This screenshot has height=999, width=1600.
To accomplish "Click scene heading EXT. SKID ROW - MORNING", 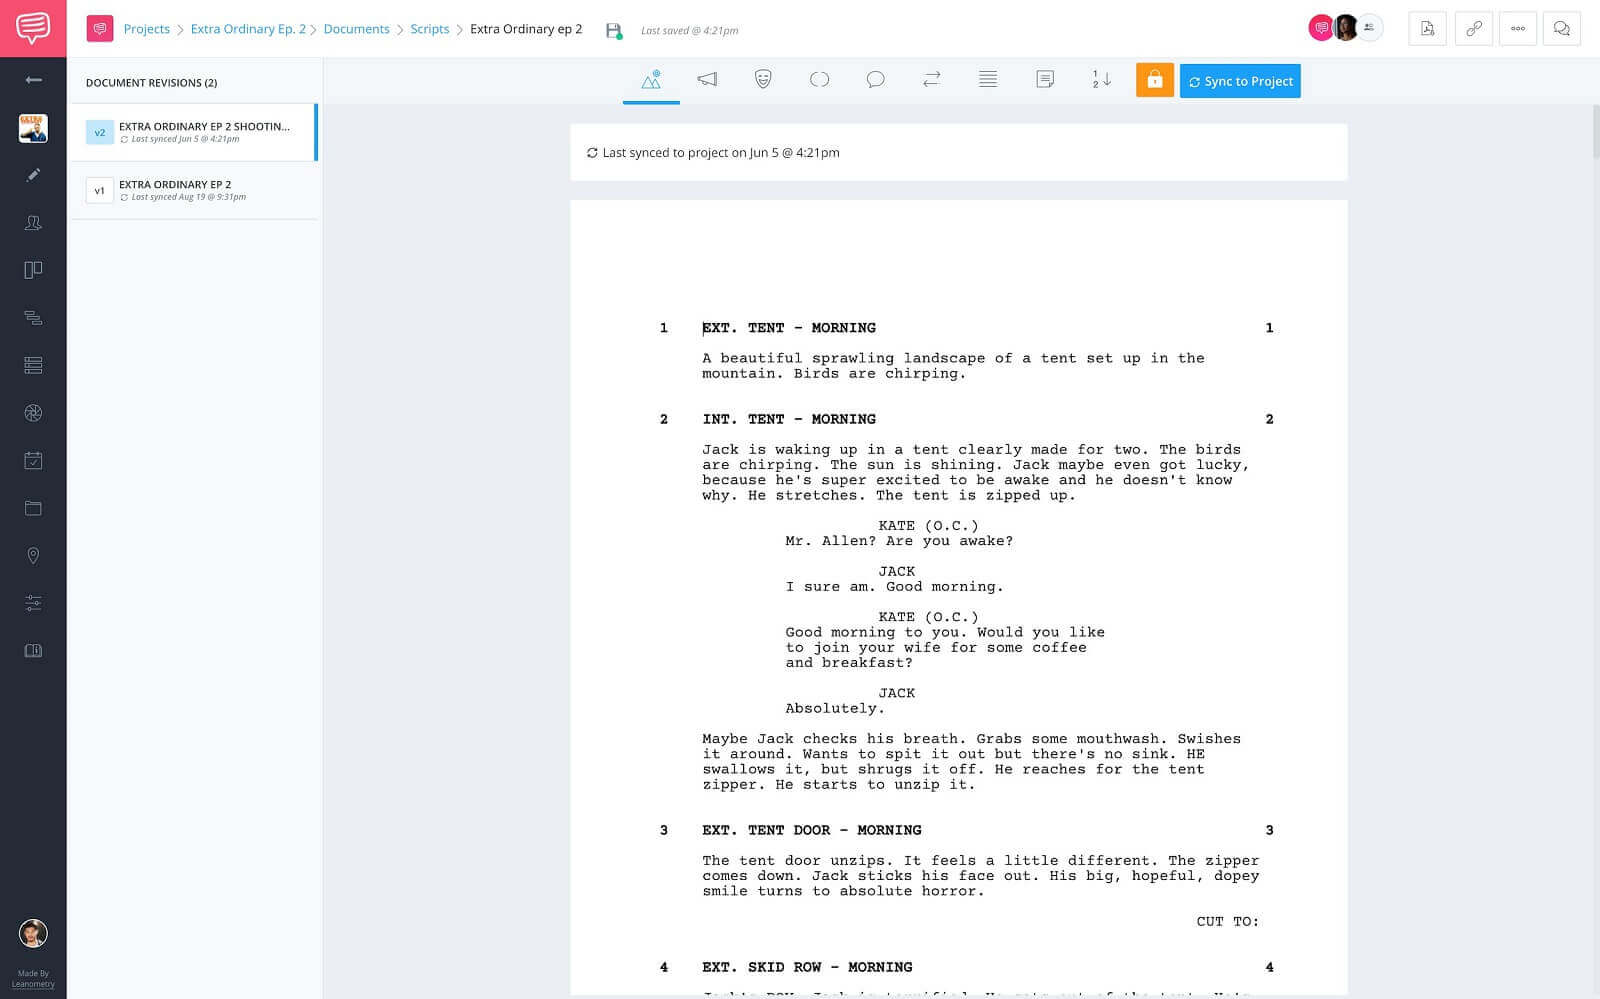I will click(x=807, y=967).
